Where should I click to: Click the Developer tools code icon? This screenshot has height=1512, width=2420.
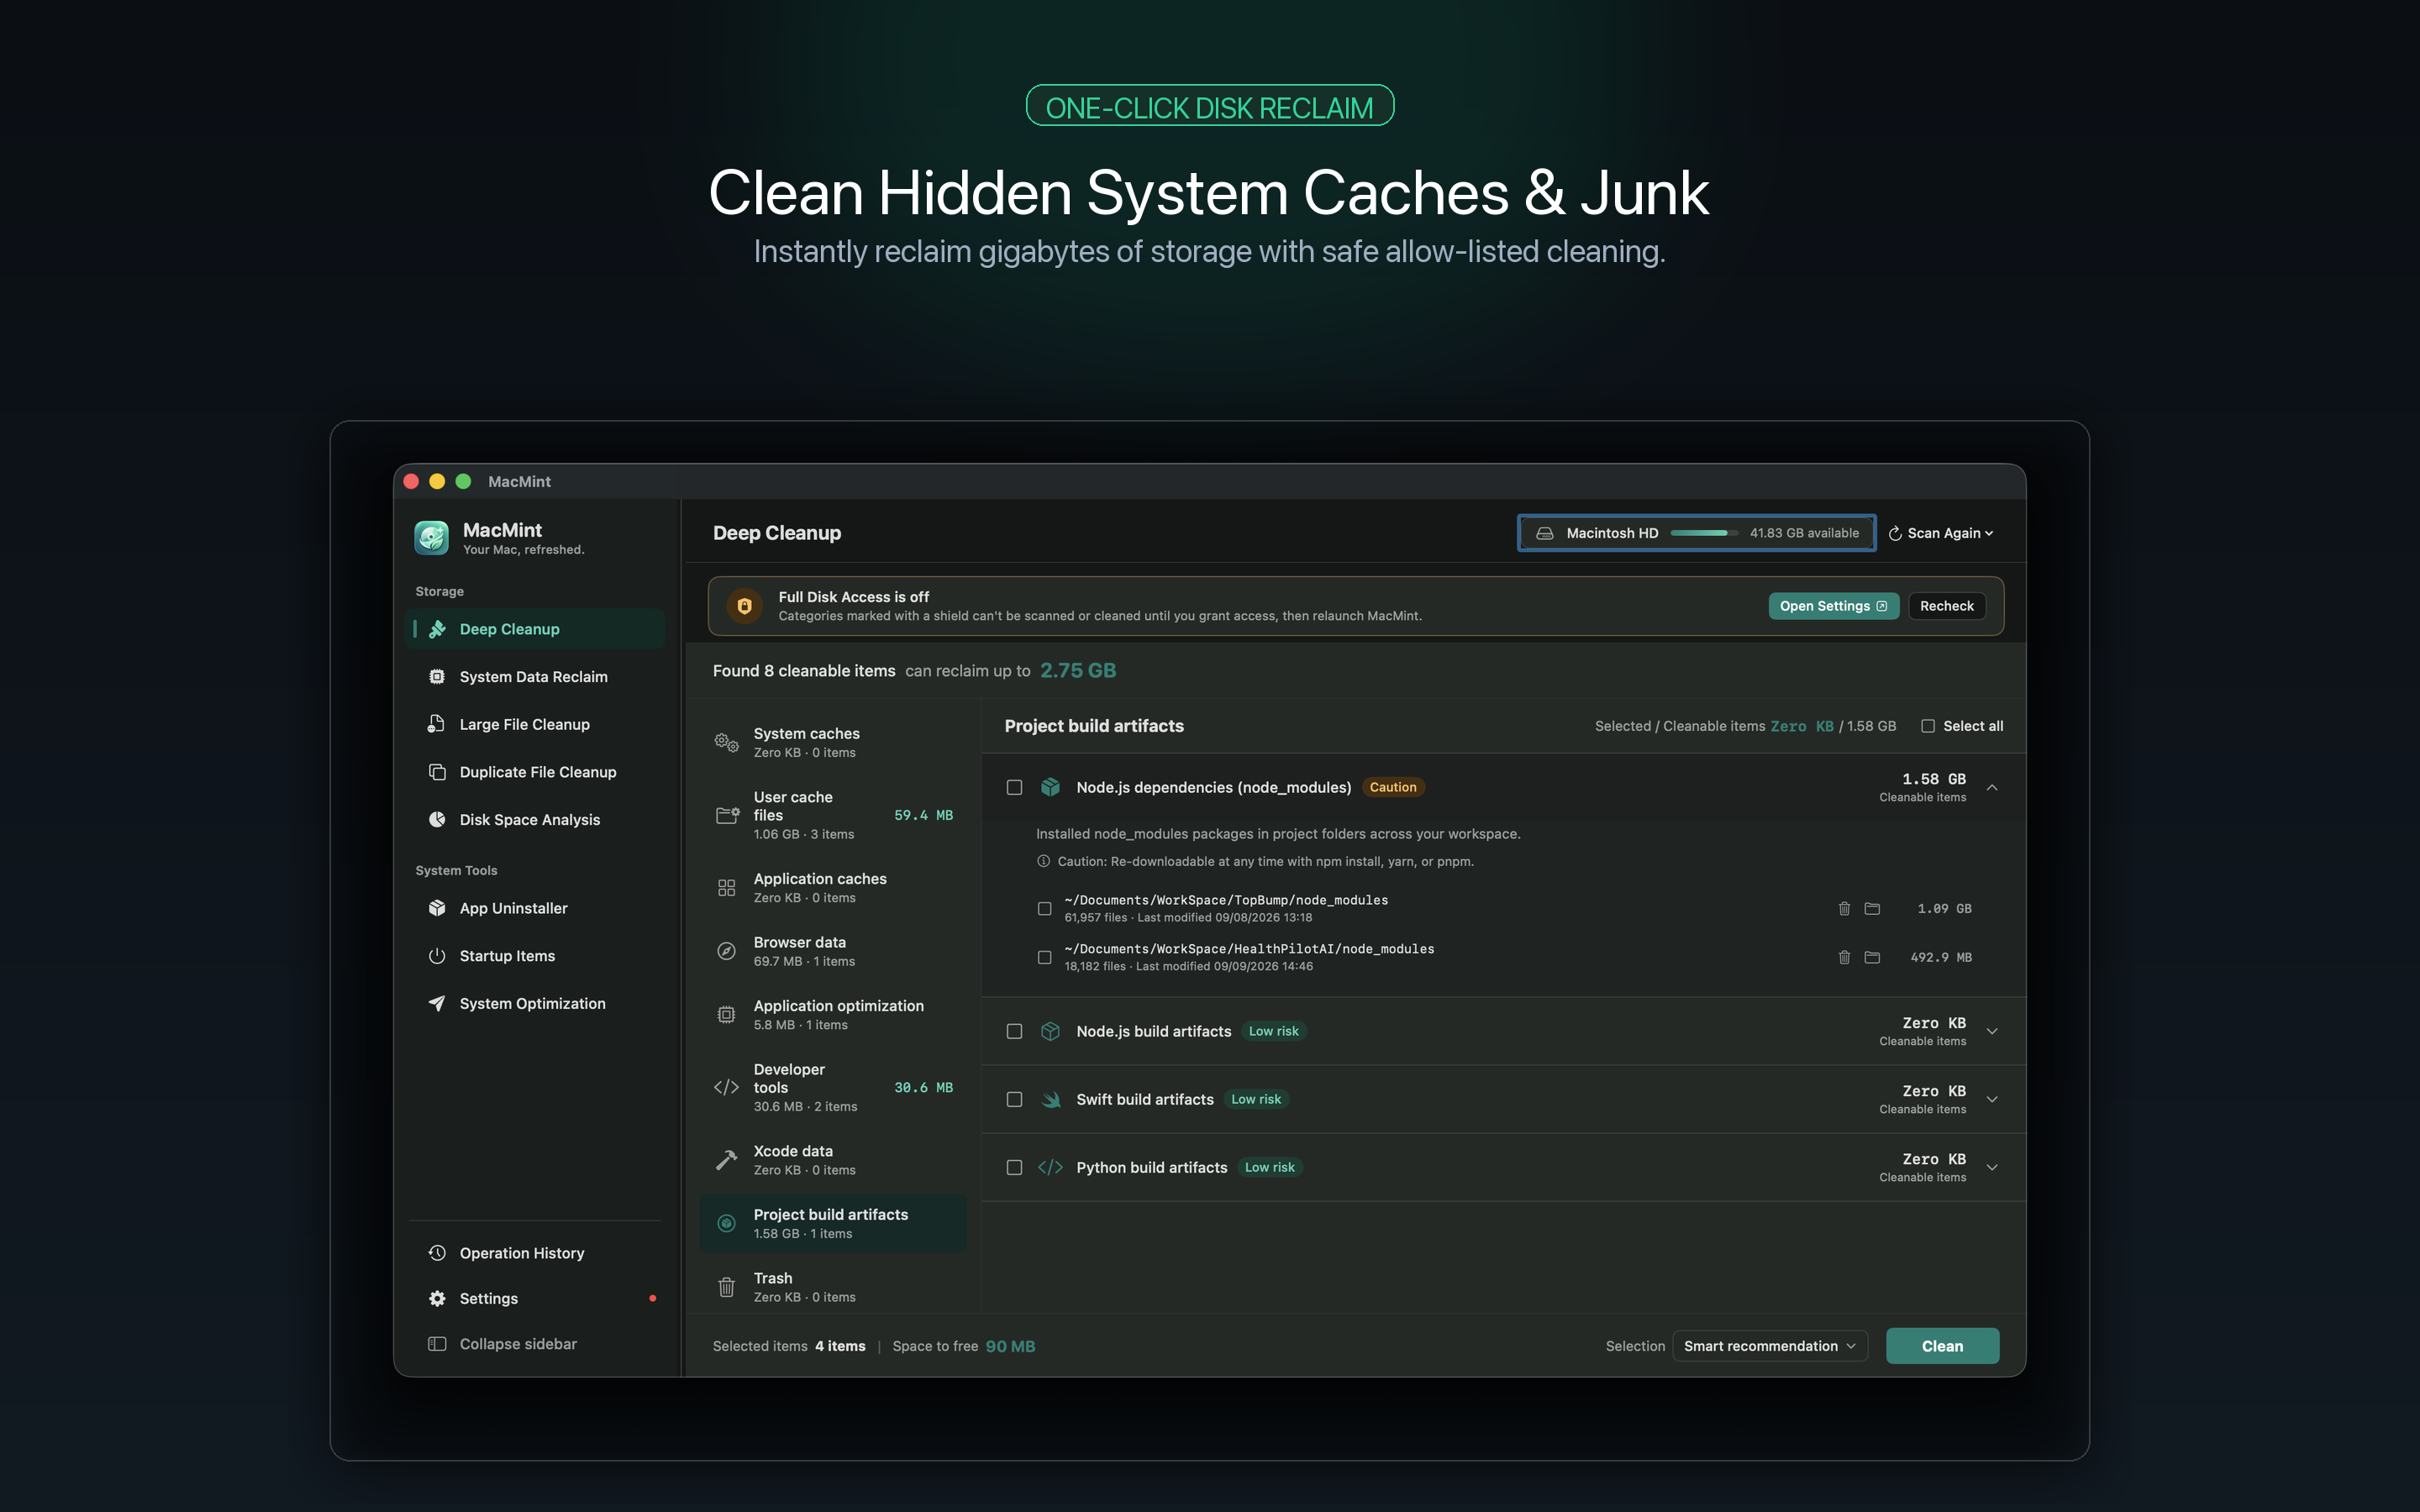[x=727, y=1087]
